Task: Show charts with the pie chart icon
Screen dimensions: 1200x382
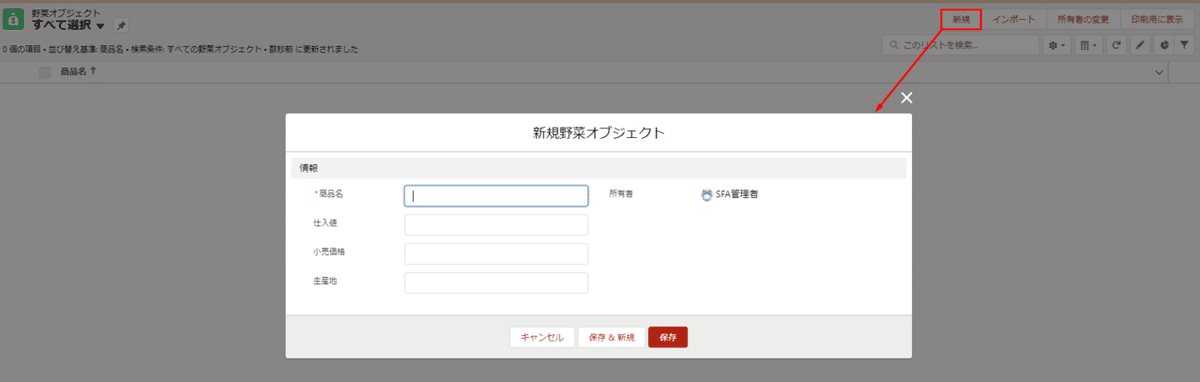Action: click(x=1164, y=45)
